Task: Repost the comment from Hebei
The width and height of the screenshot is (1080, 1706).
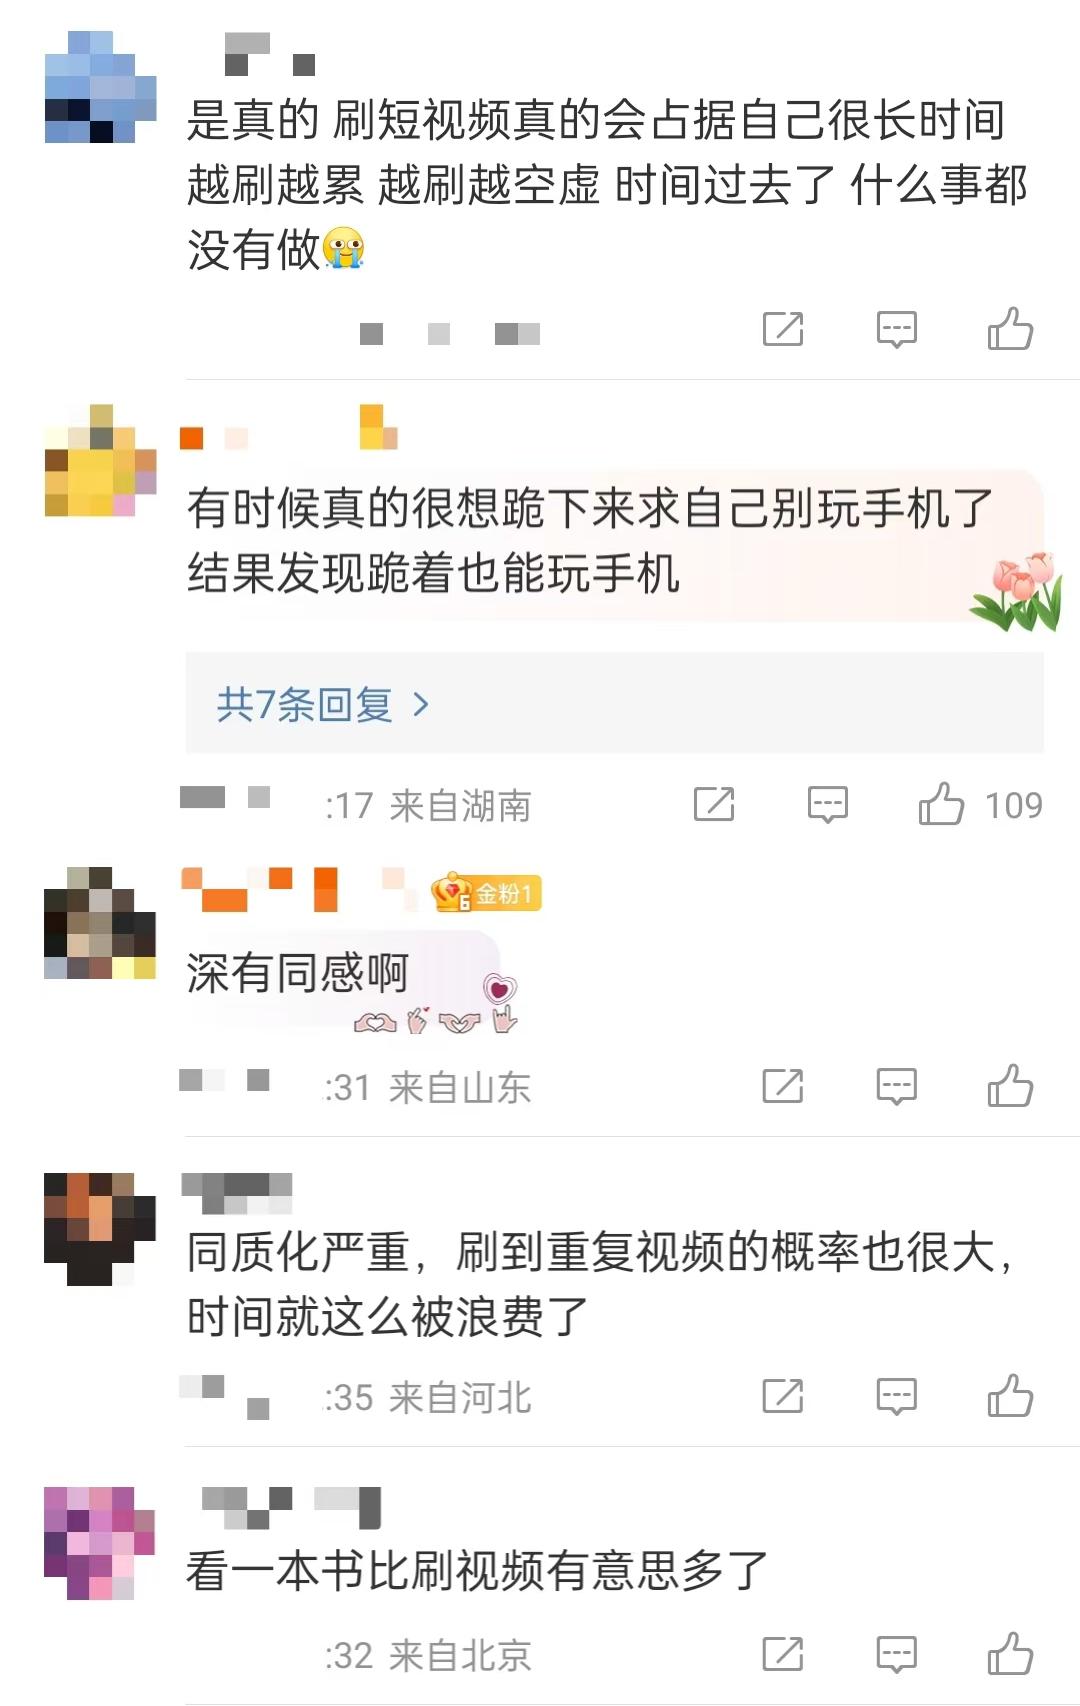Action: coord(783,1396)
